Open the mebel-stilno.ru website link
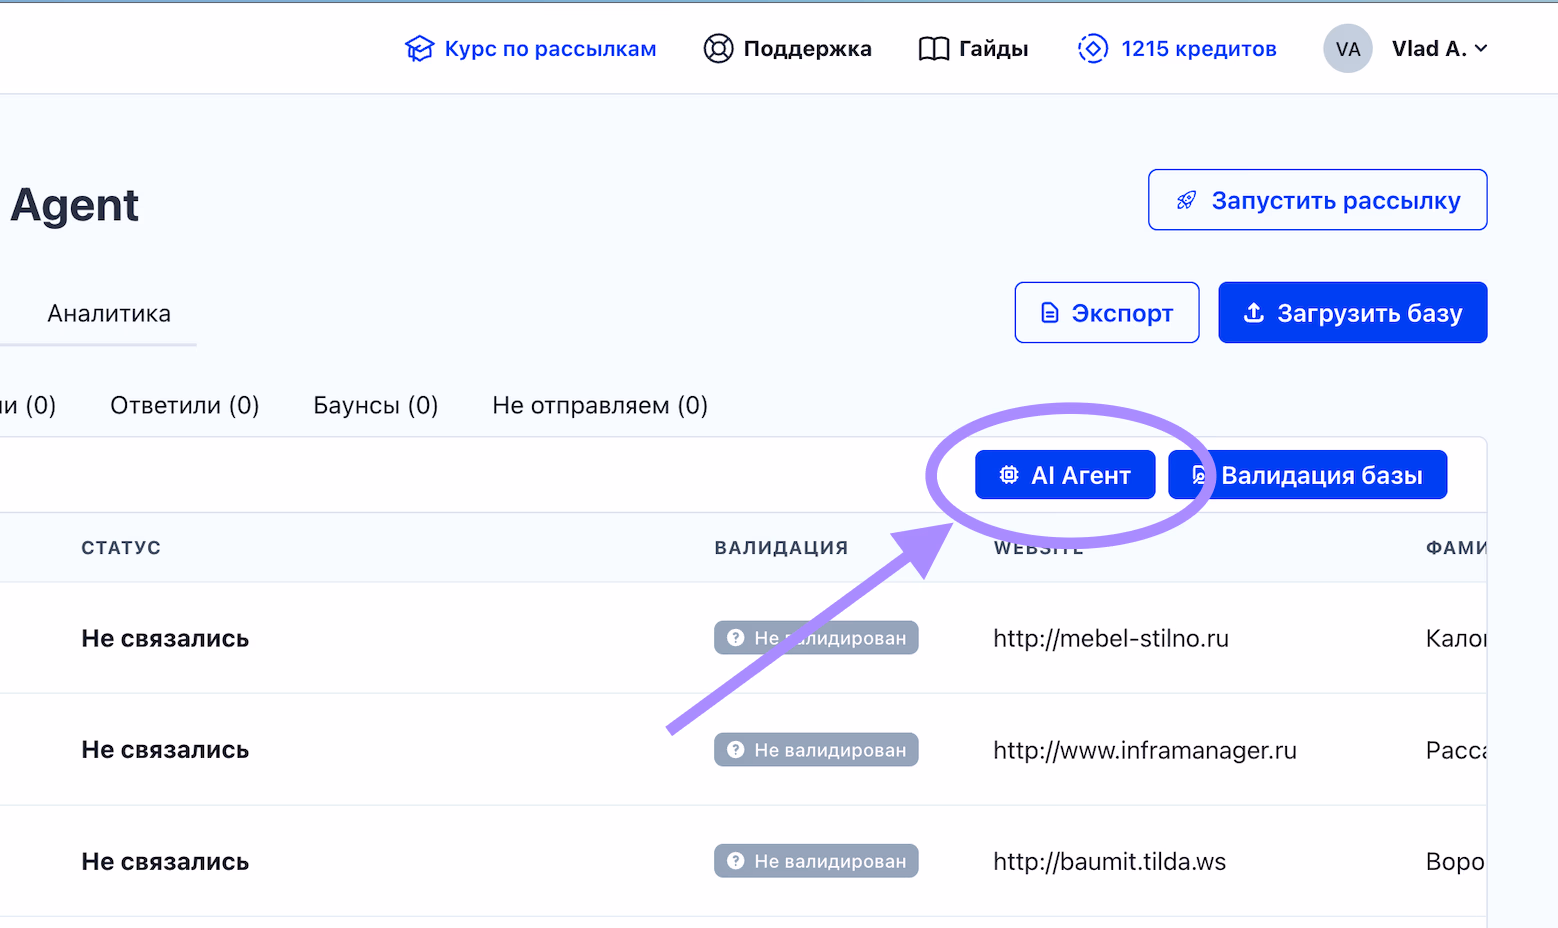The image size is (1558, 928). coord(1110,639)
